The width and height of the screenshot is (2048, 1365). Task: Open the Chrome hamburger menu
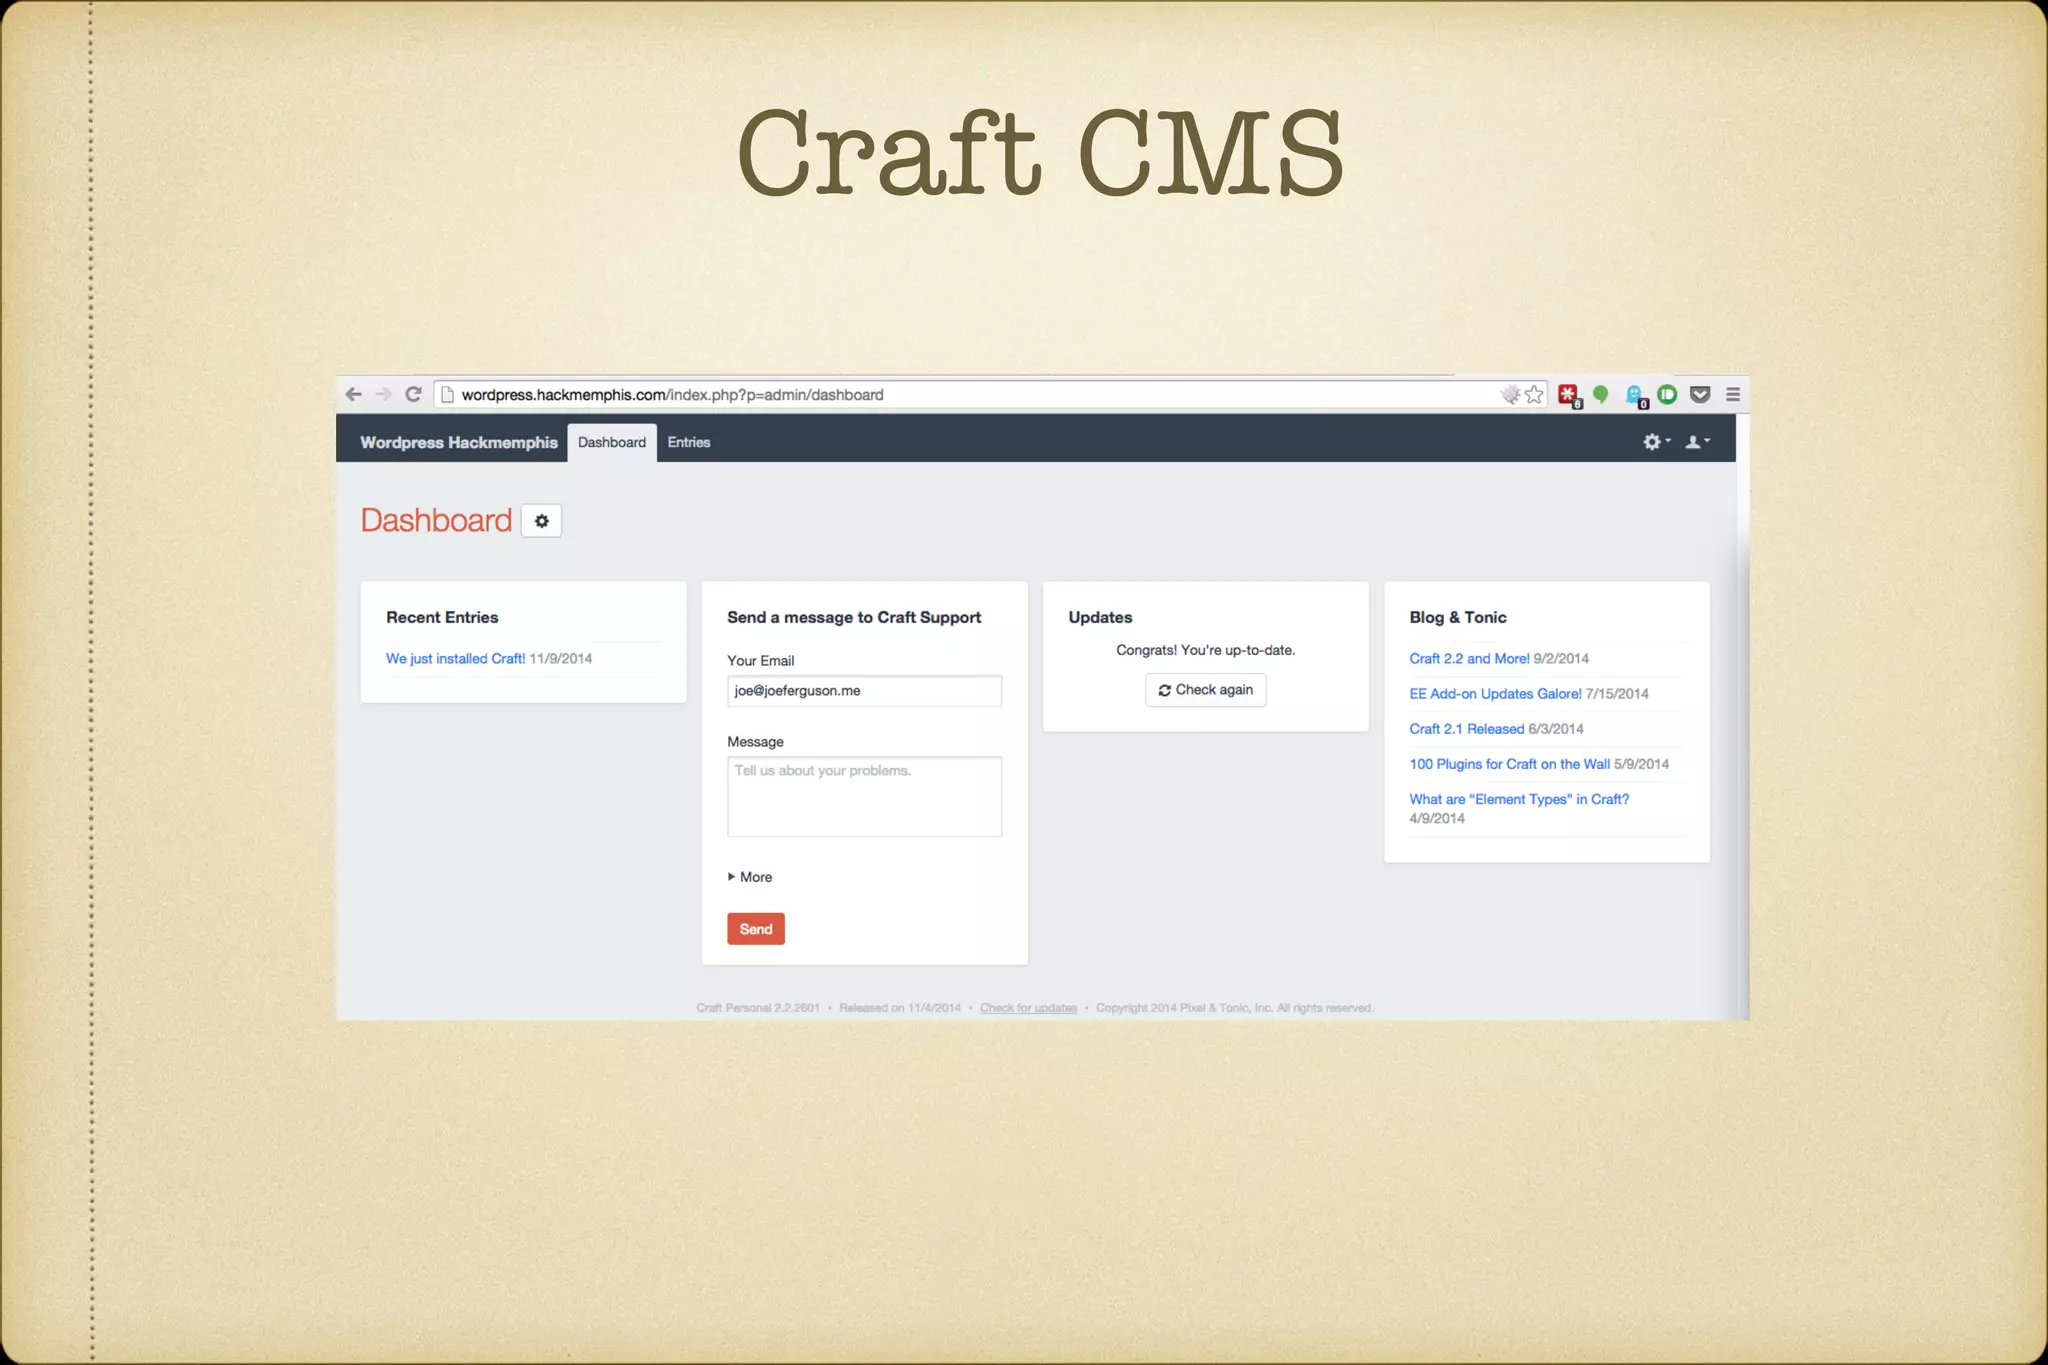coord(1733,394)
